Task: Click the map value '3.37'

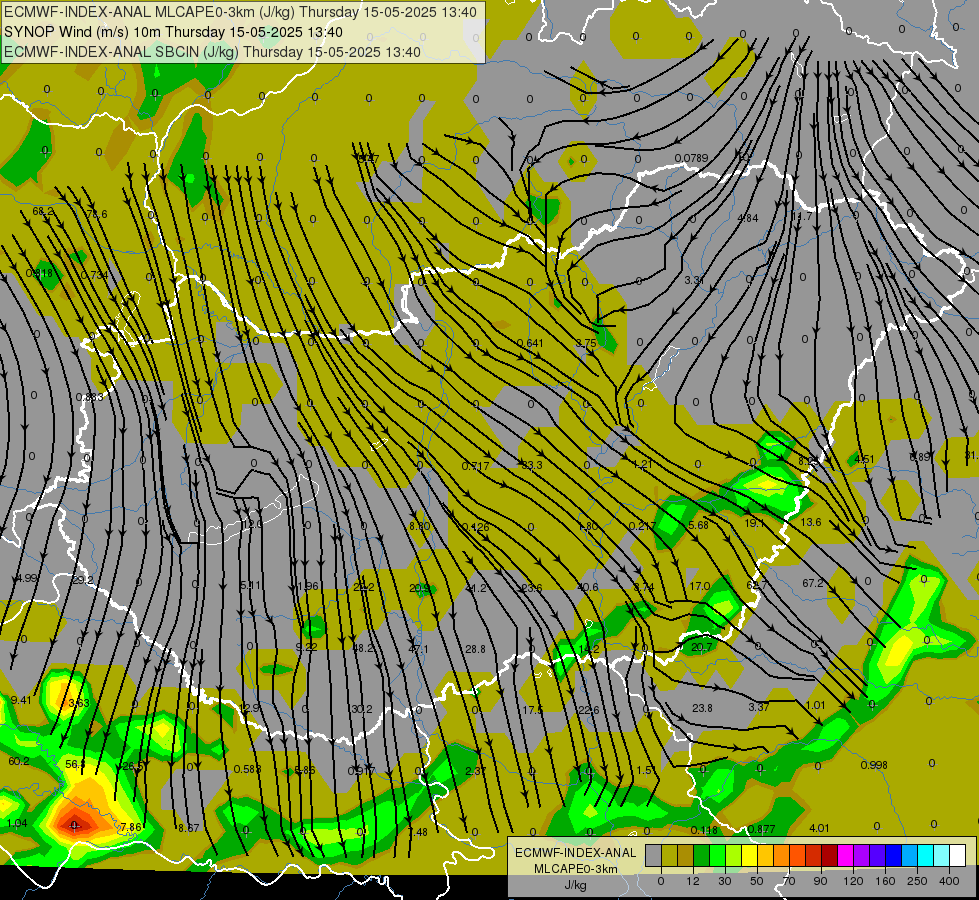Action: 759,707
